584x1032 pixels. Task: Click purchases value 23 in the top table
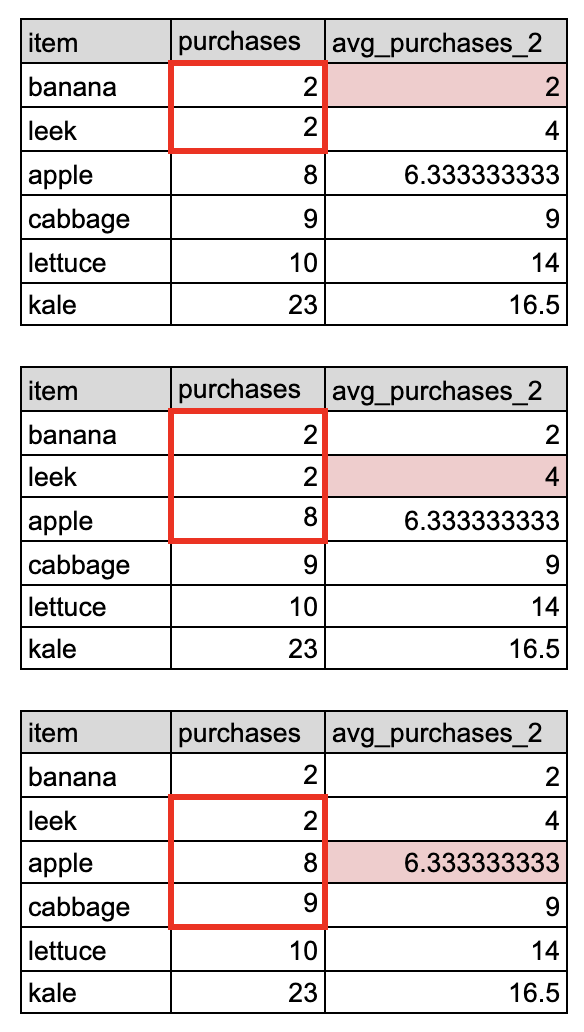[x=248, y=304]
